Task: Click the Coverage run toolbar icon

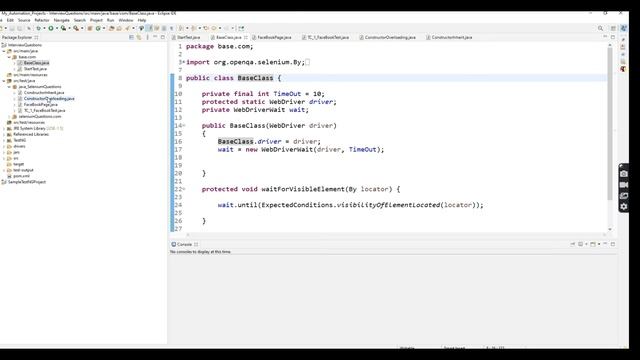Action: pos(64,28)
